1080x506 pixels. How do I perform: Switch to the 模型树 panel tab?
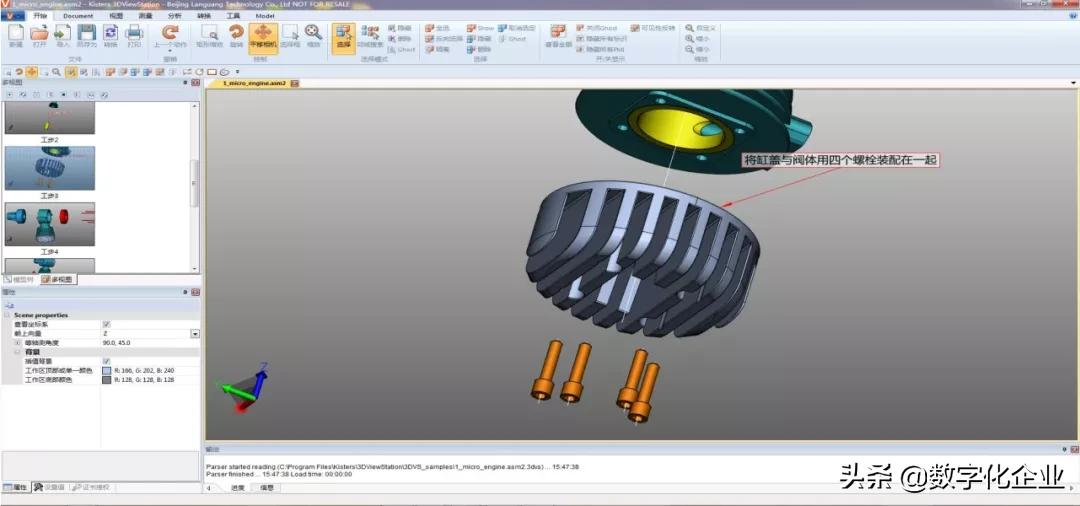(19, 280)
